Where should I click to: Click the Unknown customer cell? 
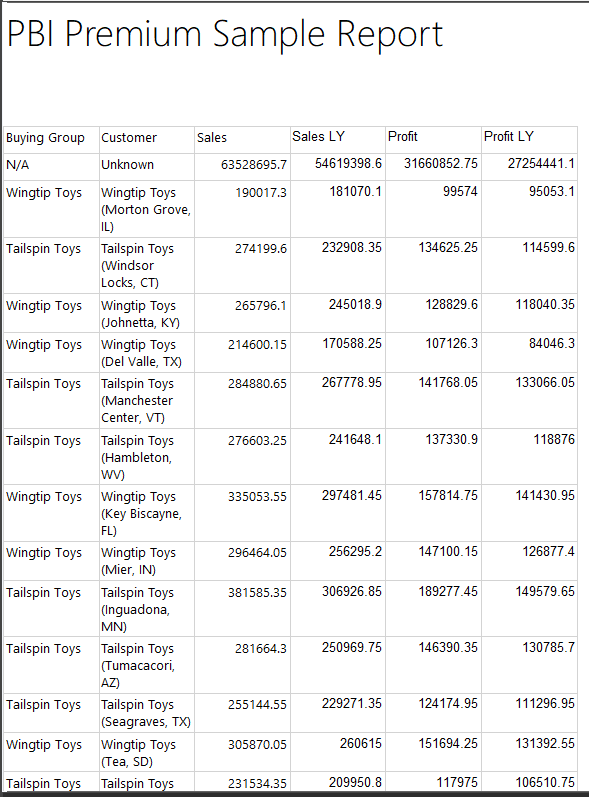point(128,165)
